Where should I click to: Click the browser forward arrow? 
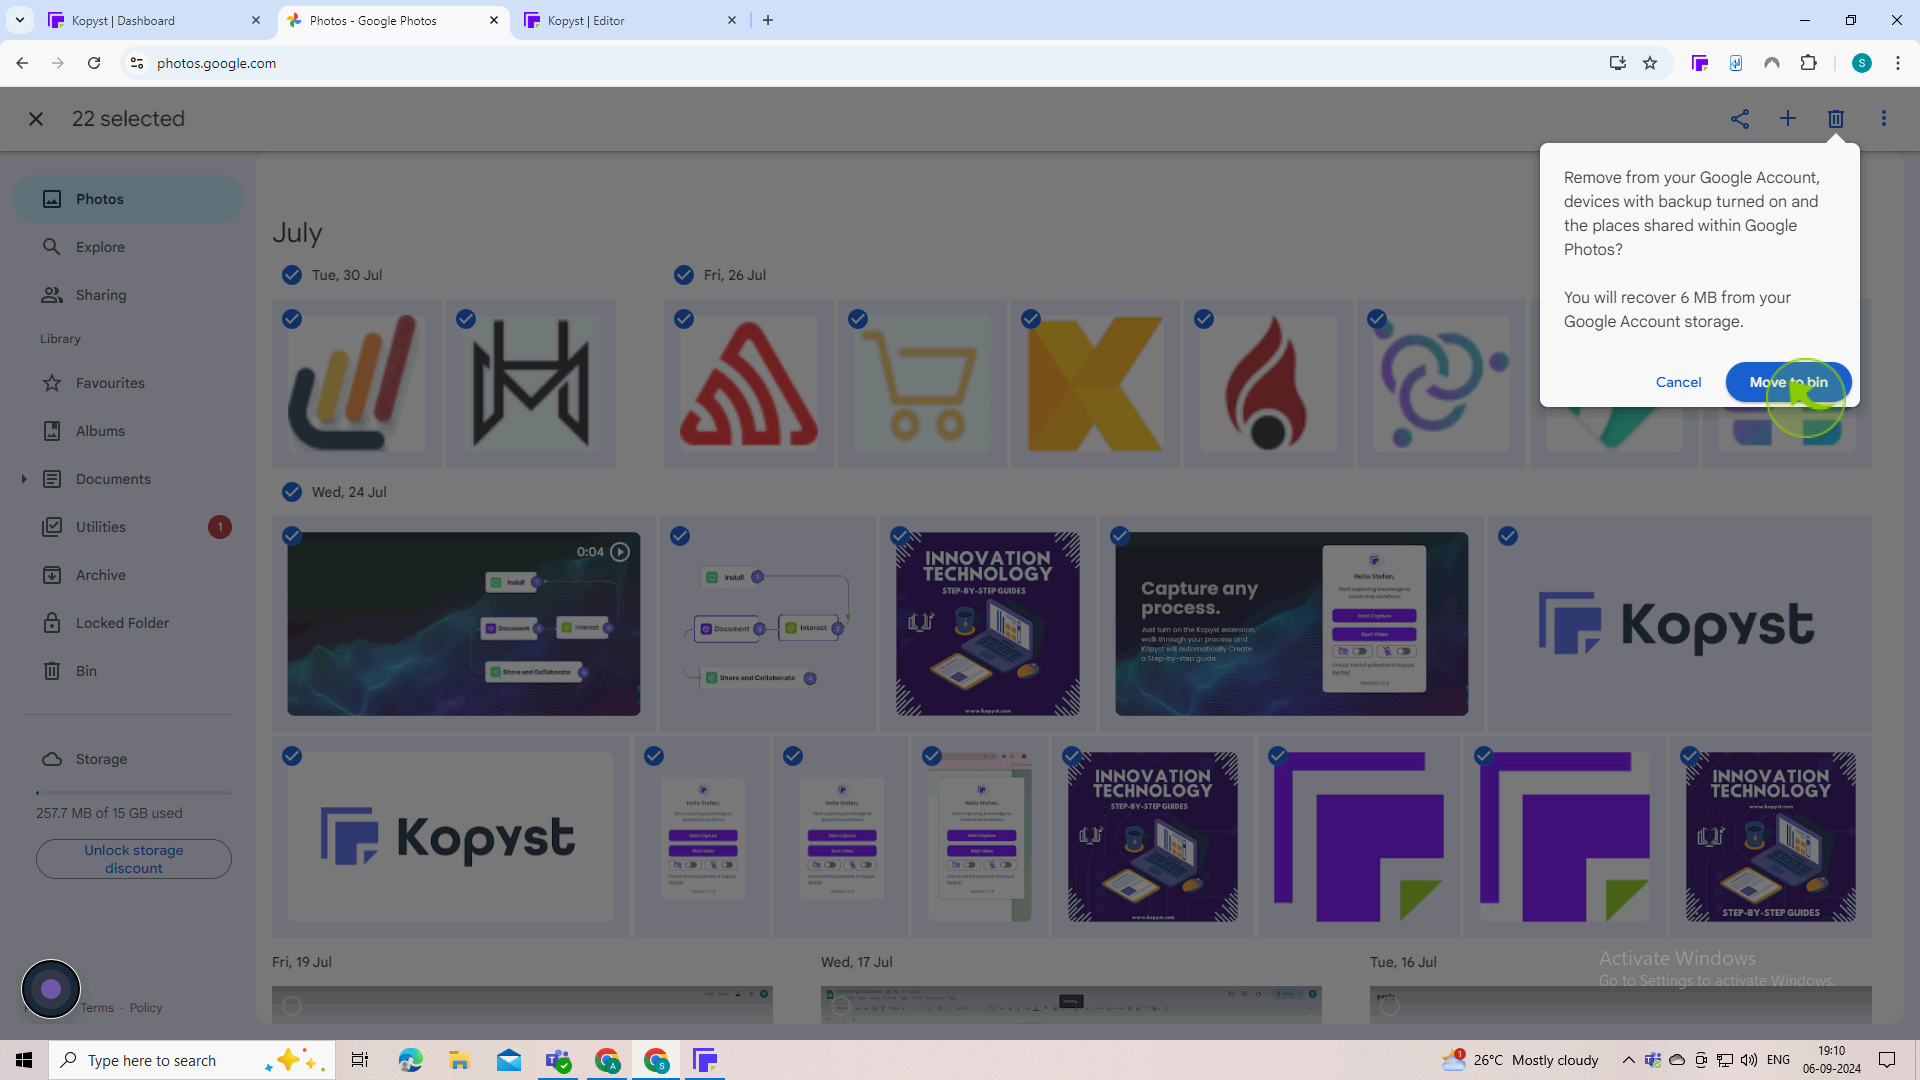click(58, 63)
